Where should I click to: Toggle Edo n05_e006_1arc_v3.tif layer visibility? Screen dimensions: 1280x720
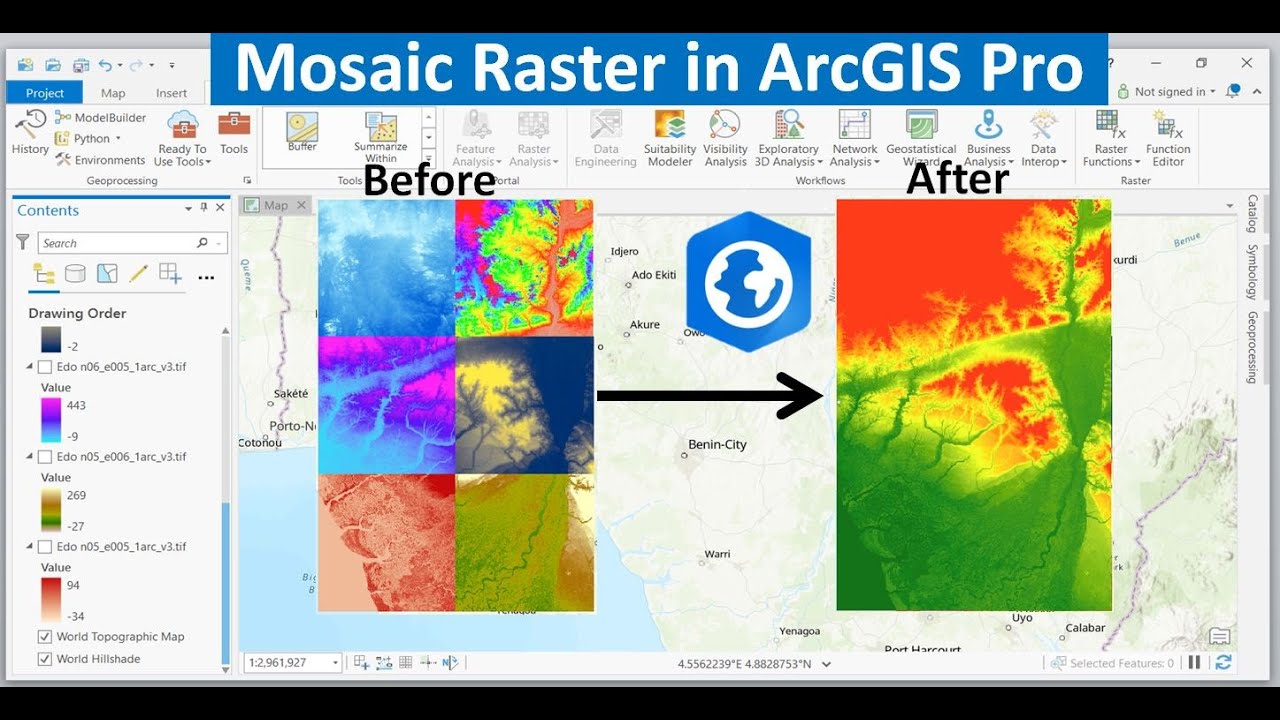click(x=44, y=457)
